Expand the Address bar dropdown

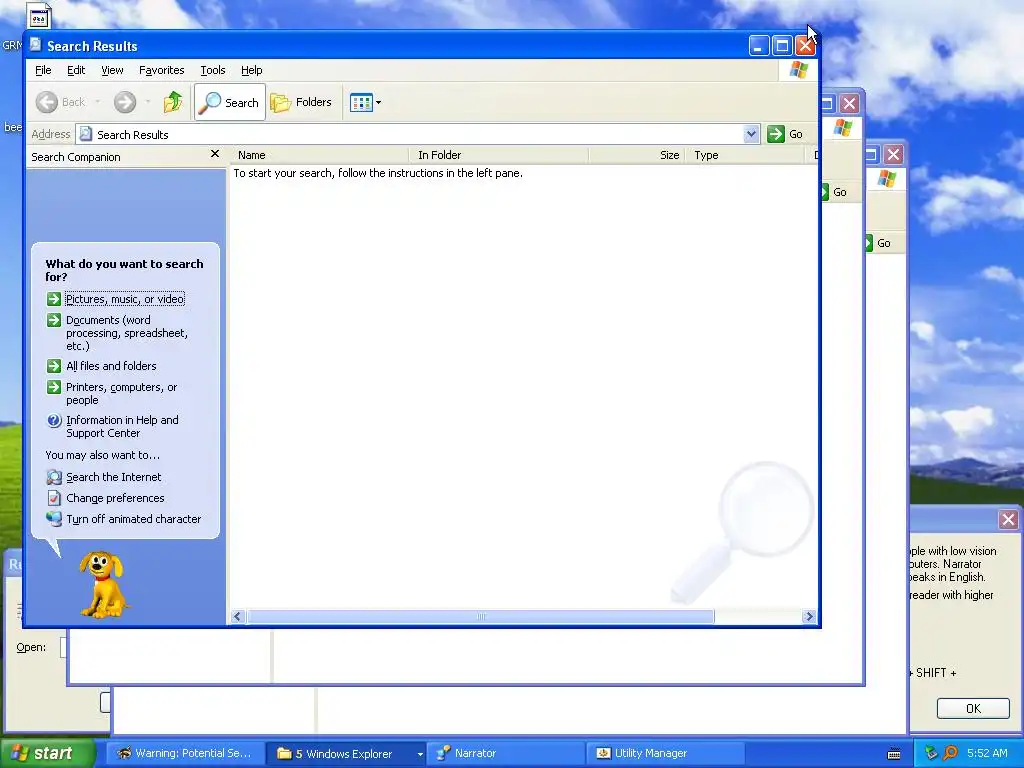point(751,134)
